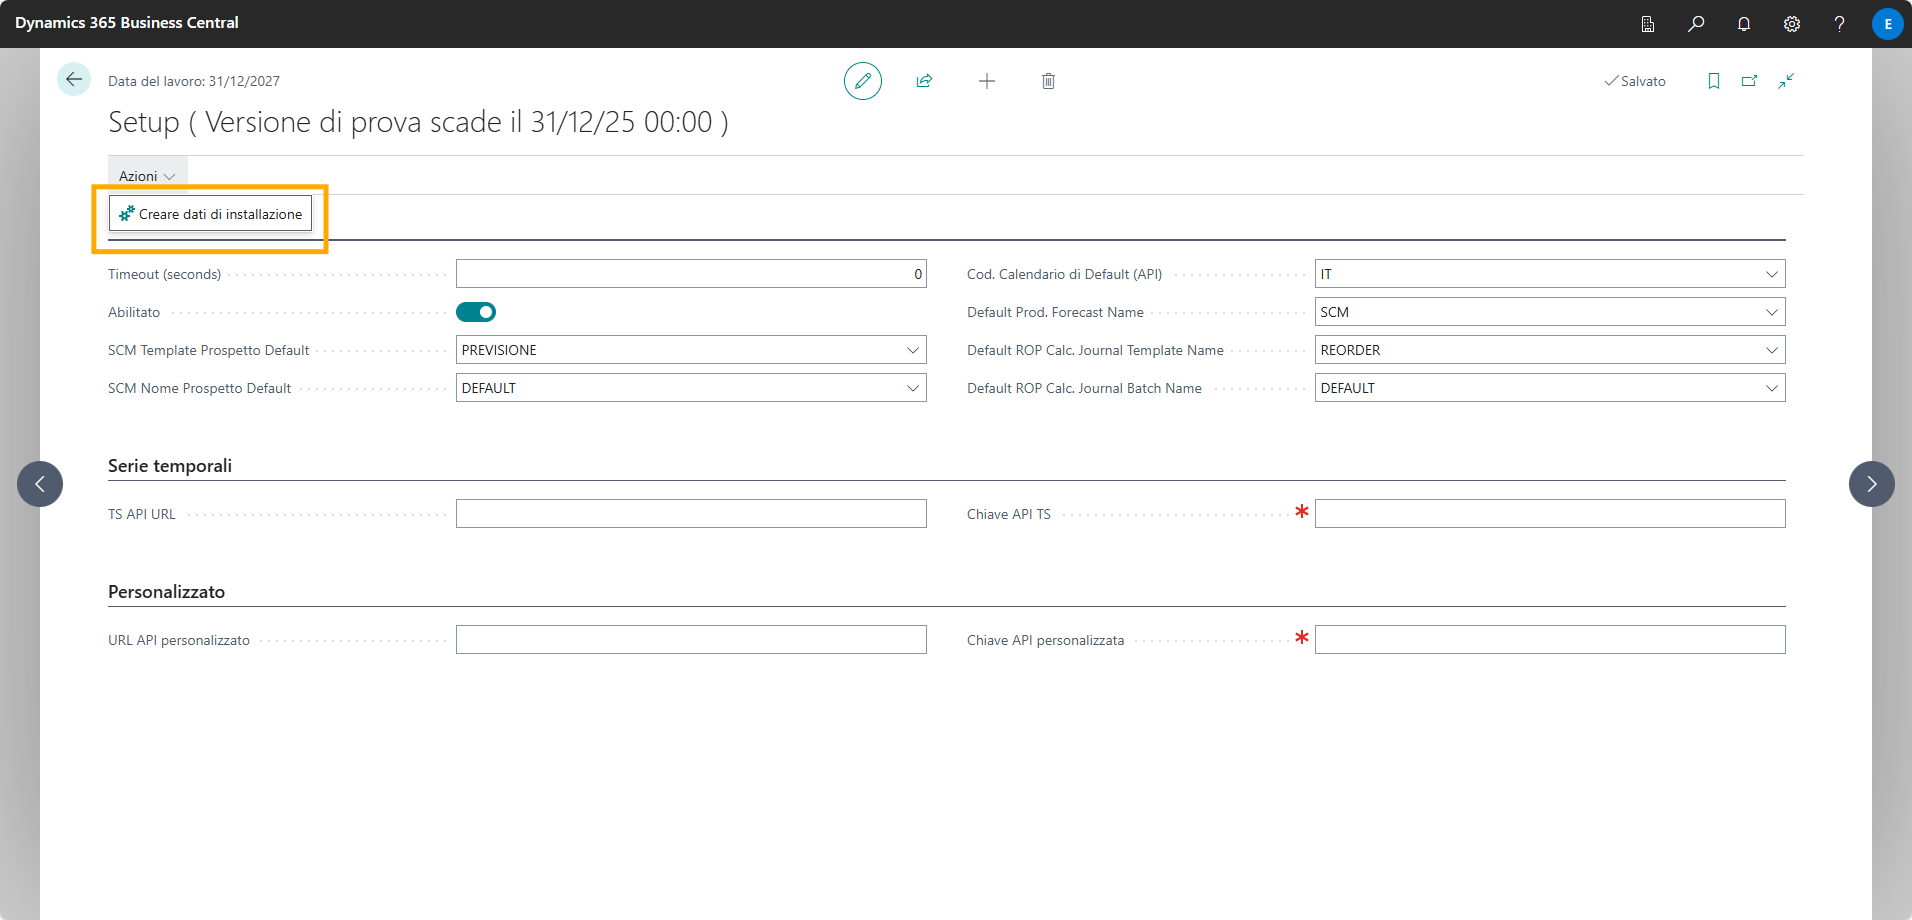Image resolution: width=1912 pixels, height=920 pixels.
Task: Click the Timeout (seconds) field
Action: [x=690, y=274]
